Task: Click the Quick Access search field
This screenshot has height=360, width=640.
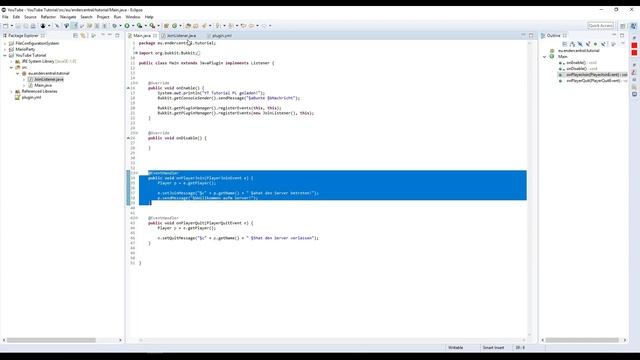Action: pos(600,26)
